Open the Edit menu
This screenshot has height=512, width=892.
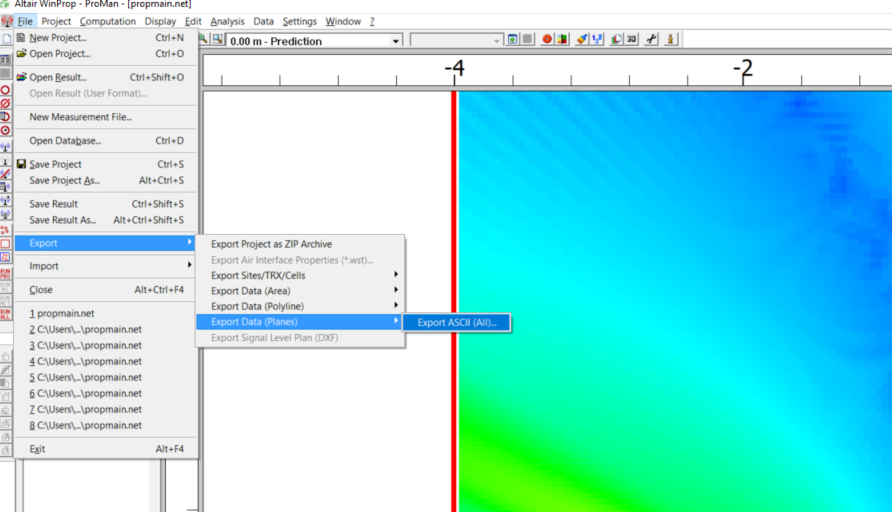(x=193, y=21)
